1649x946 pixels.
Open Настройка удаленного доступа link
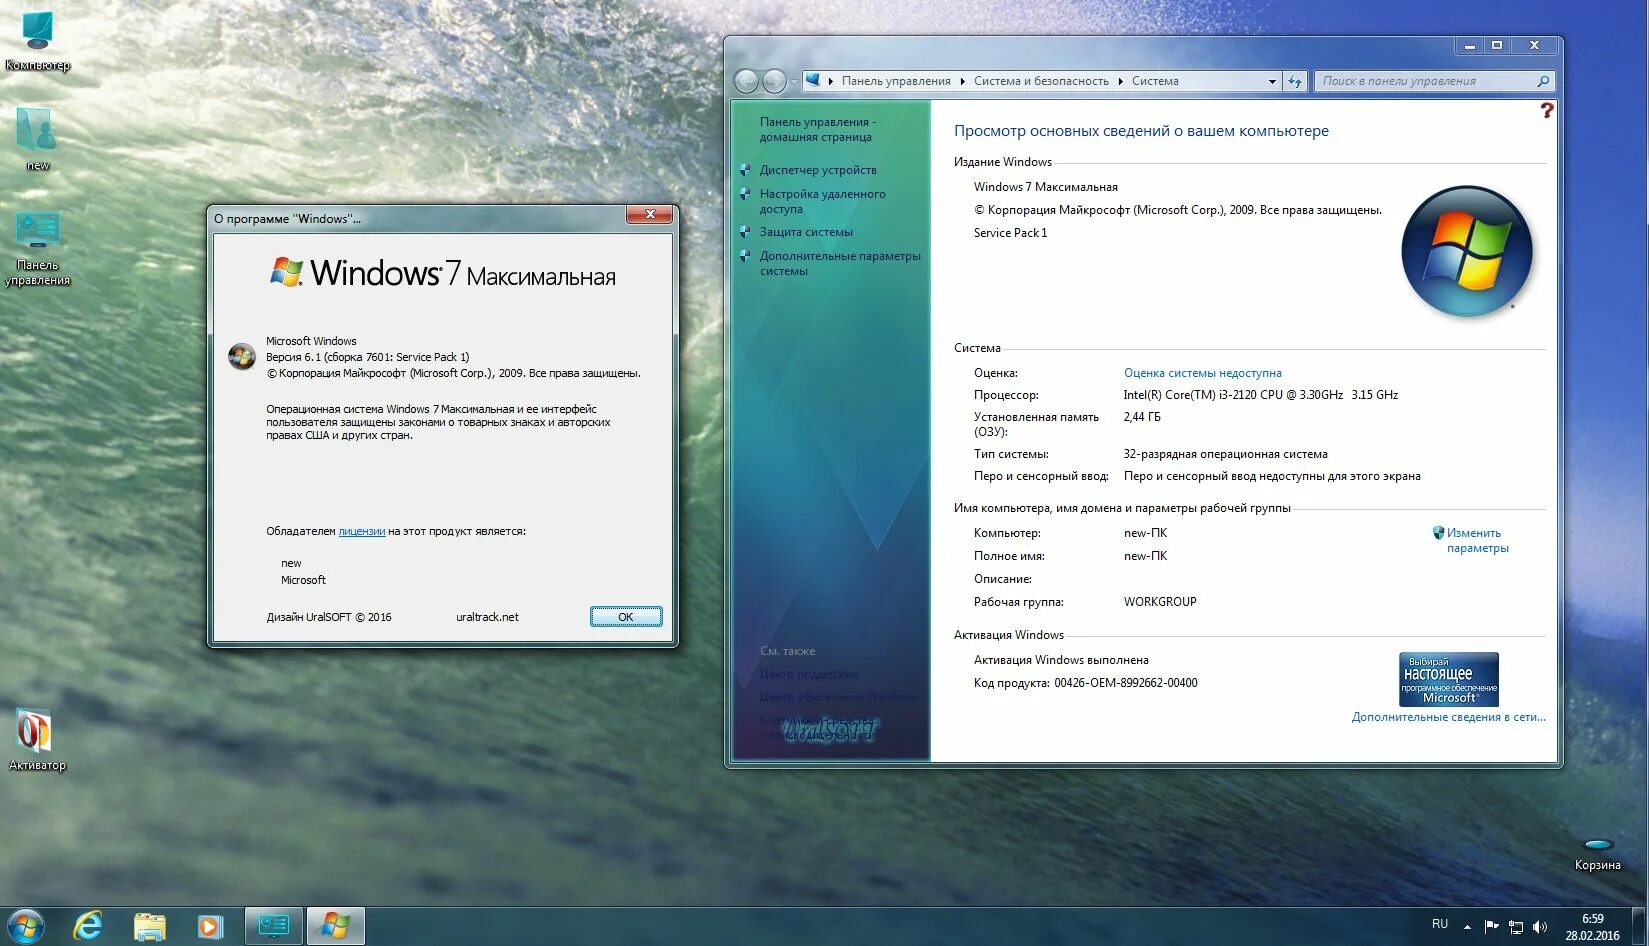click(x=822, y=201)
